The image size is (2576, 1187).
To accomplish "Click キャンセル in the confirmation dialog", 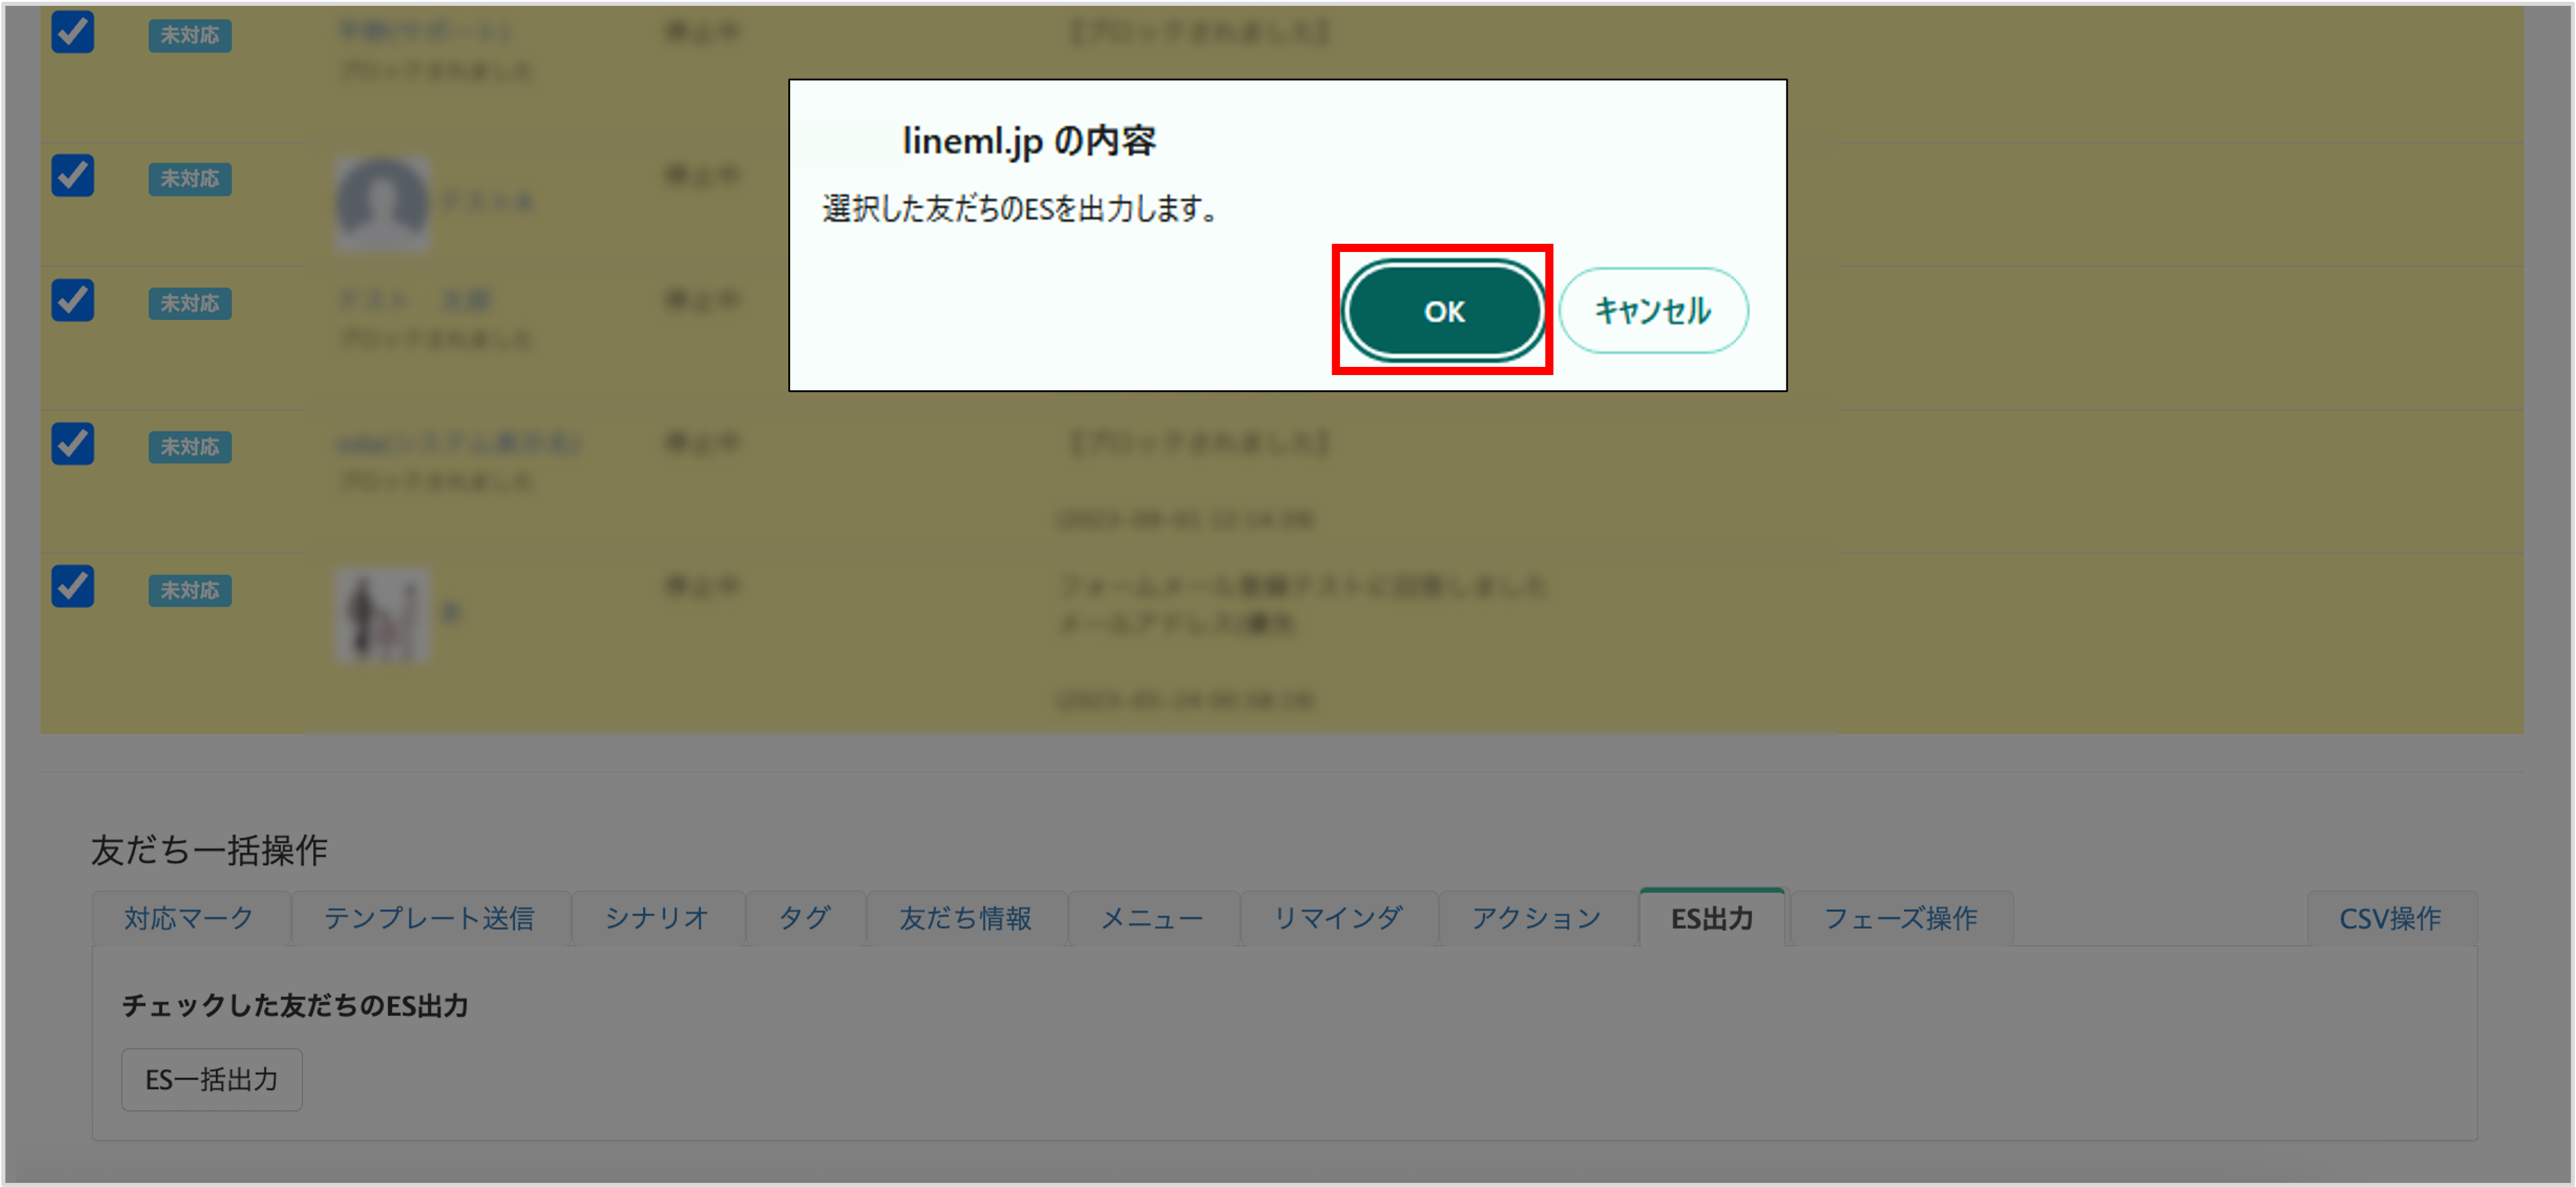I will point(1652,311).
